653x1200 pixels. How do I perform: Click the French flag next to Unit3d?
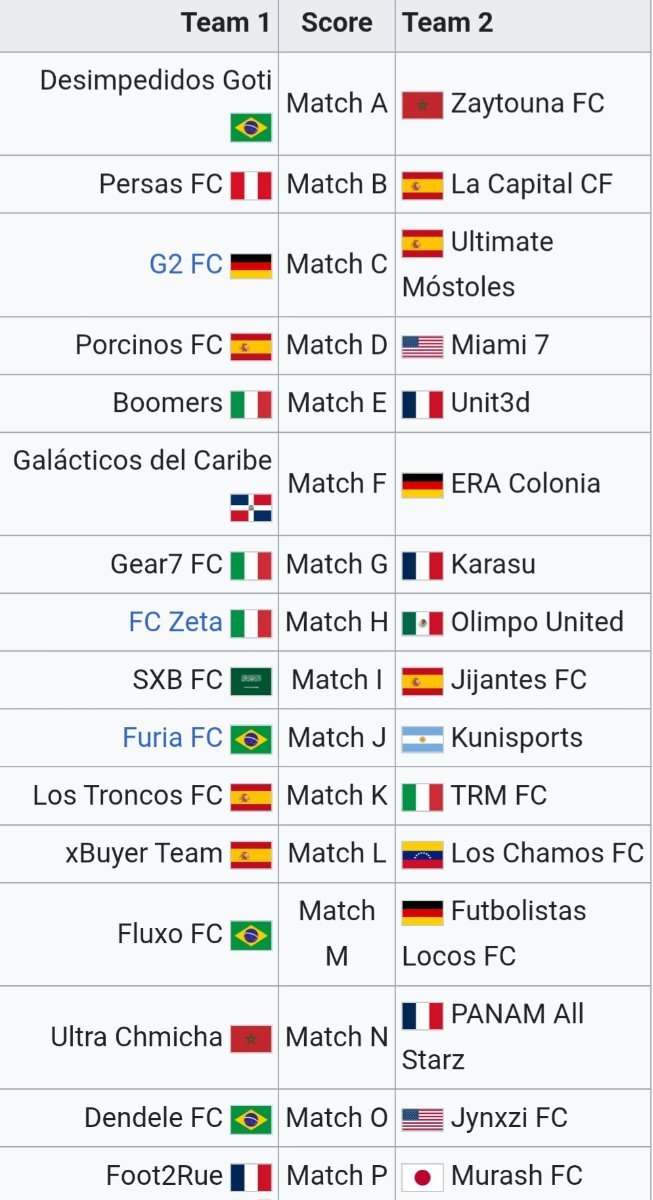coord(422,404)
